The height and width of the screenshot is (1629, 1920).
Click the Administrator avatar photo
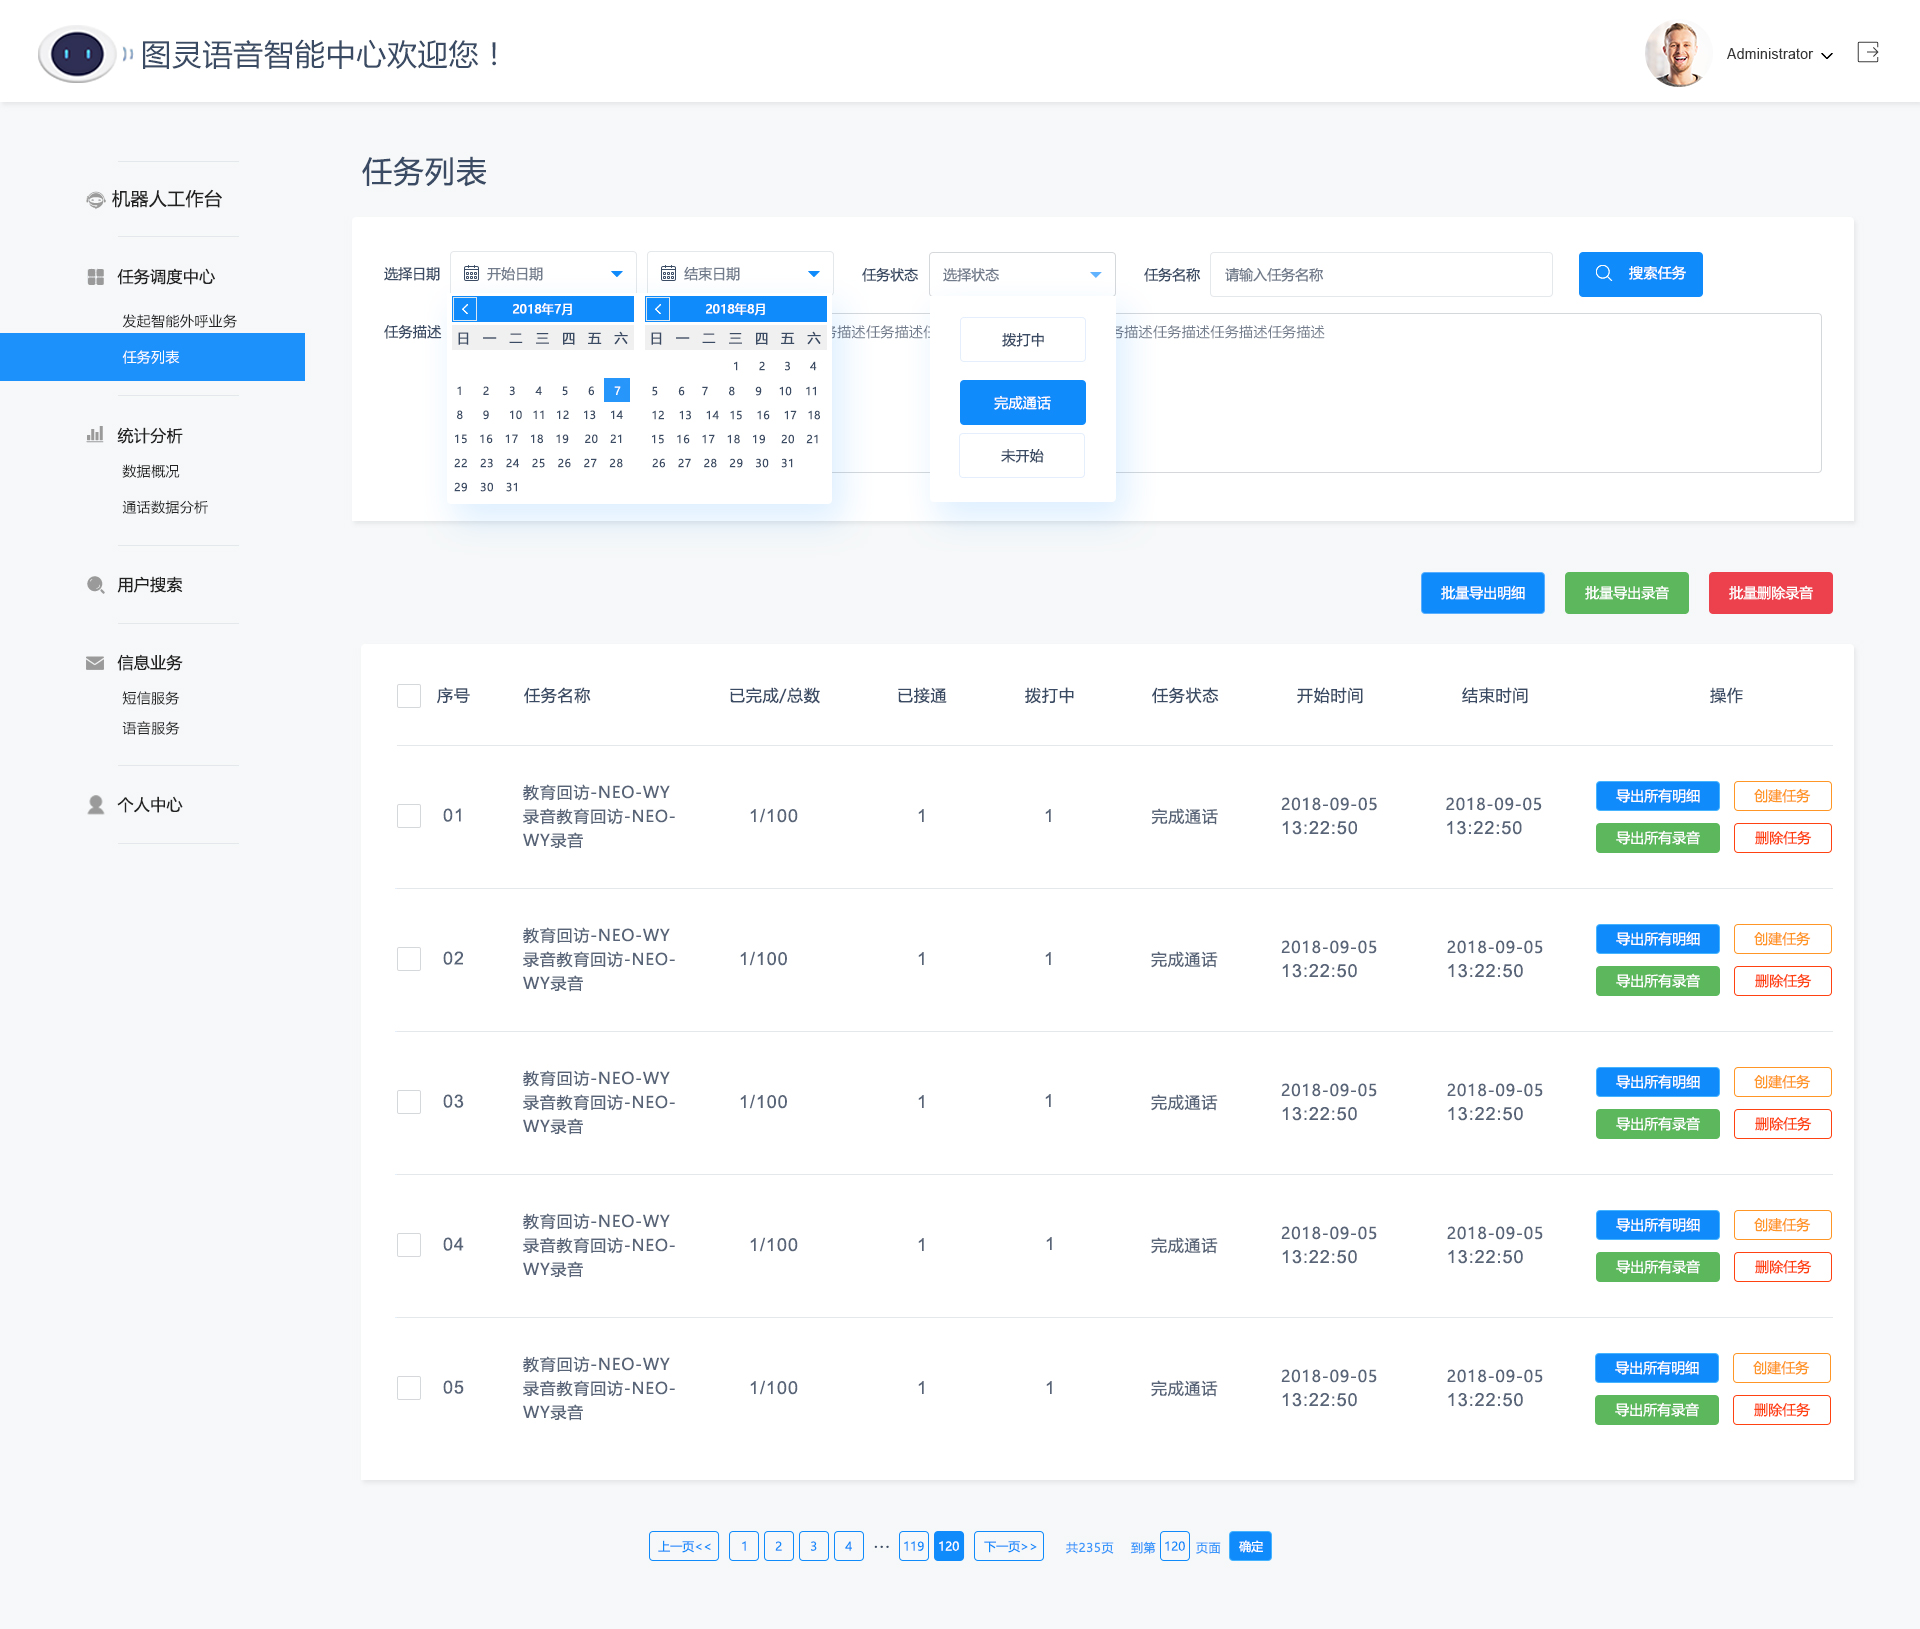tap(1677, 54)
